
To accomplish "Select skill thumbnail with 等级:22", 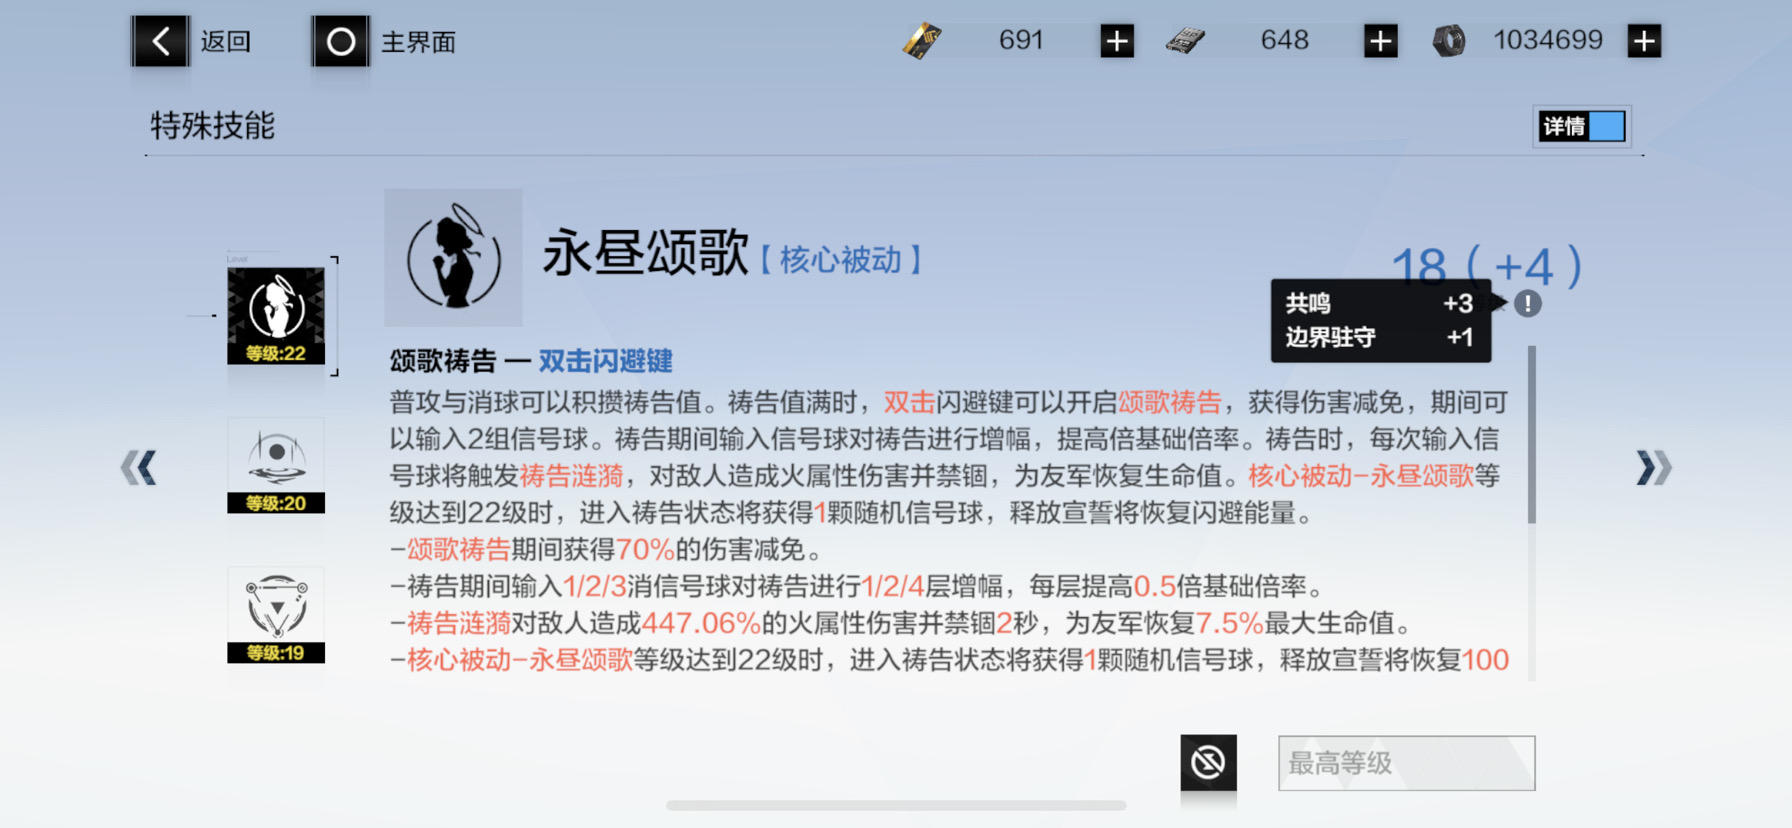I will (276, 316).
